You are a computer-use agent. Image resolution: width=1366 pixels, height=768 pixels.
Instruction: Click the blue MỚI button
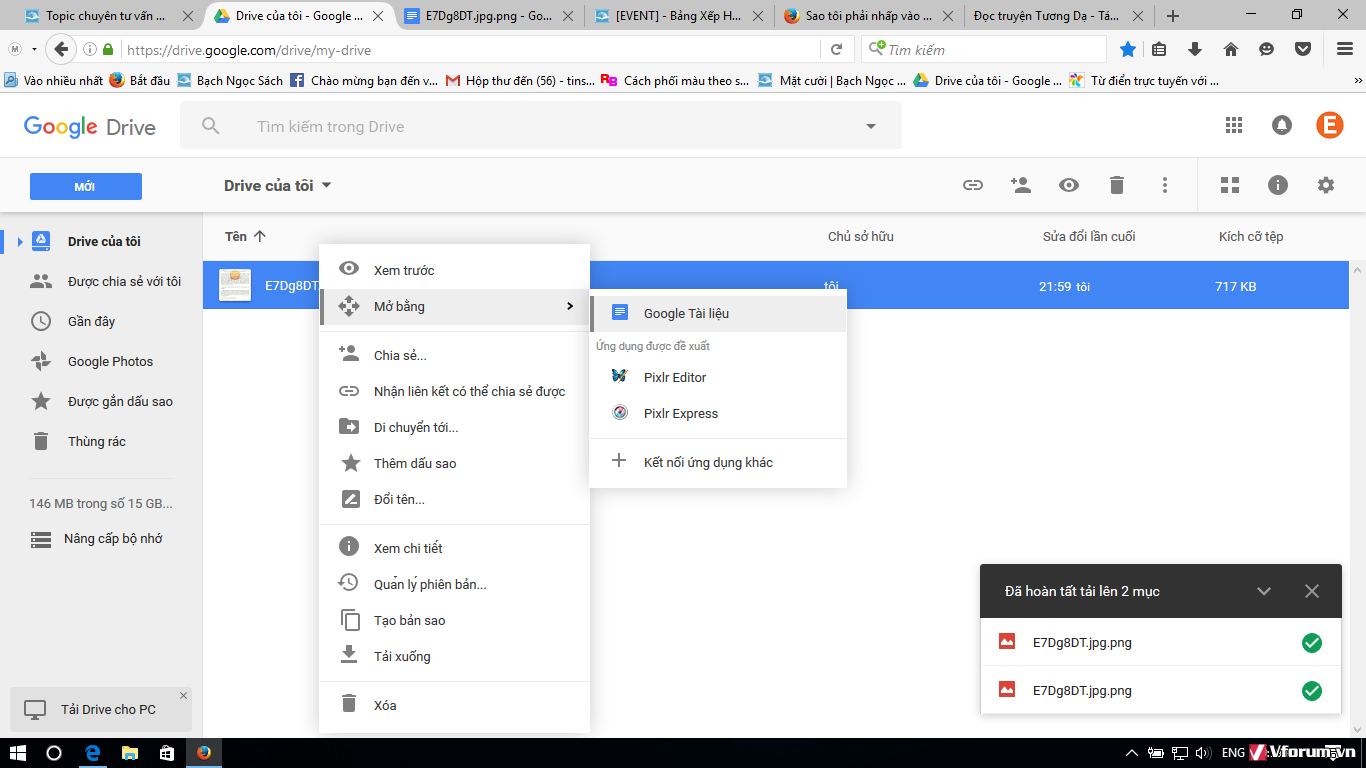[86, 187]
